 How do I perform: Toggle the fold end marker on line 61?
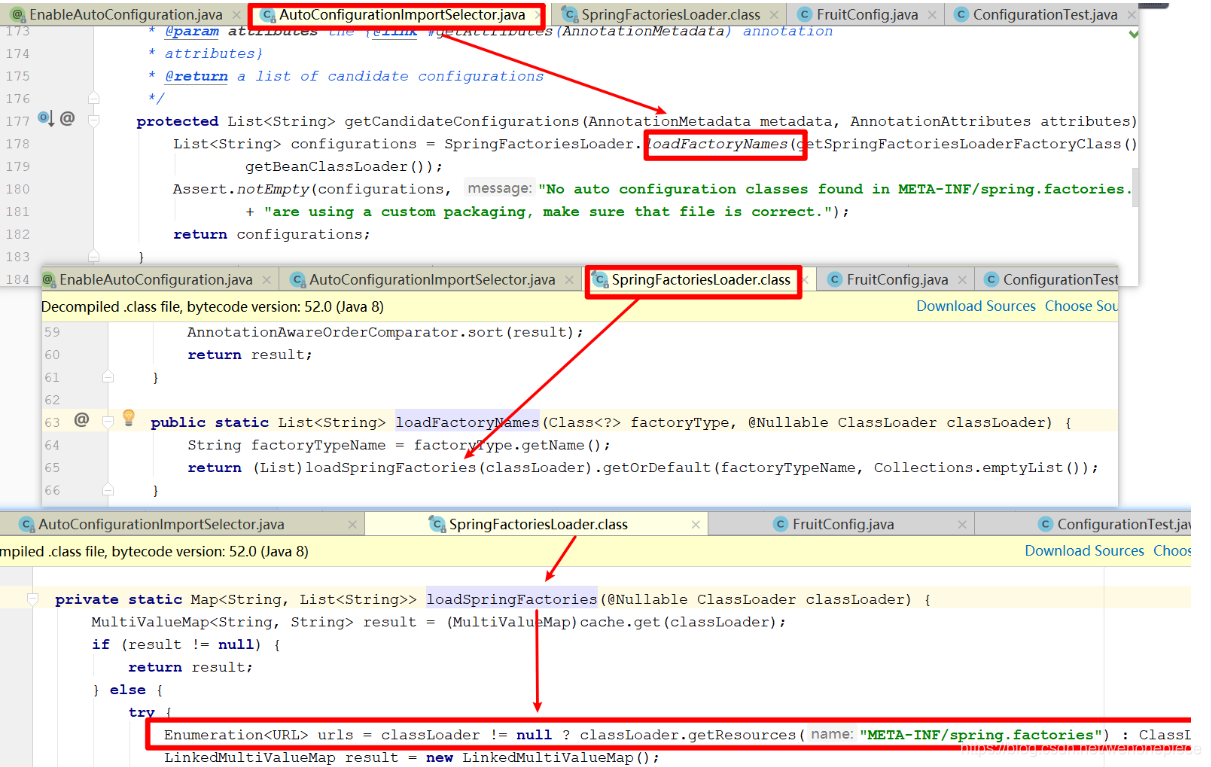tap(109, 377)
